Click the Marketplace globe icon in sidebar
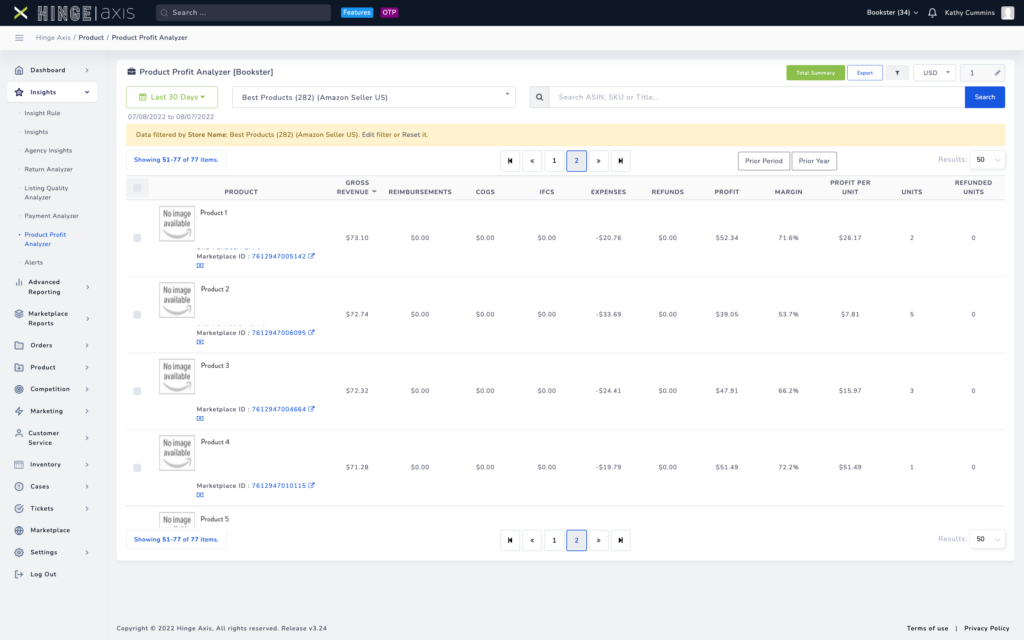Image resolution: width=1024 pixels, height=640 pixels. pyautogui.click(x=19, y=530)
